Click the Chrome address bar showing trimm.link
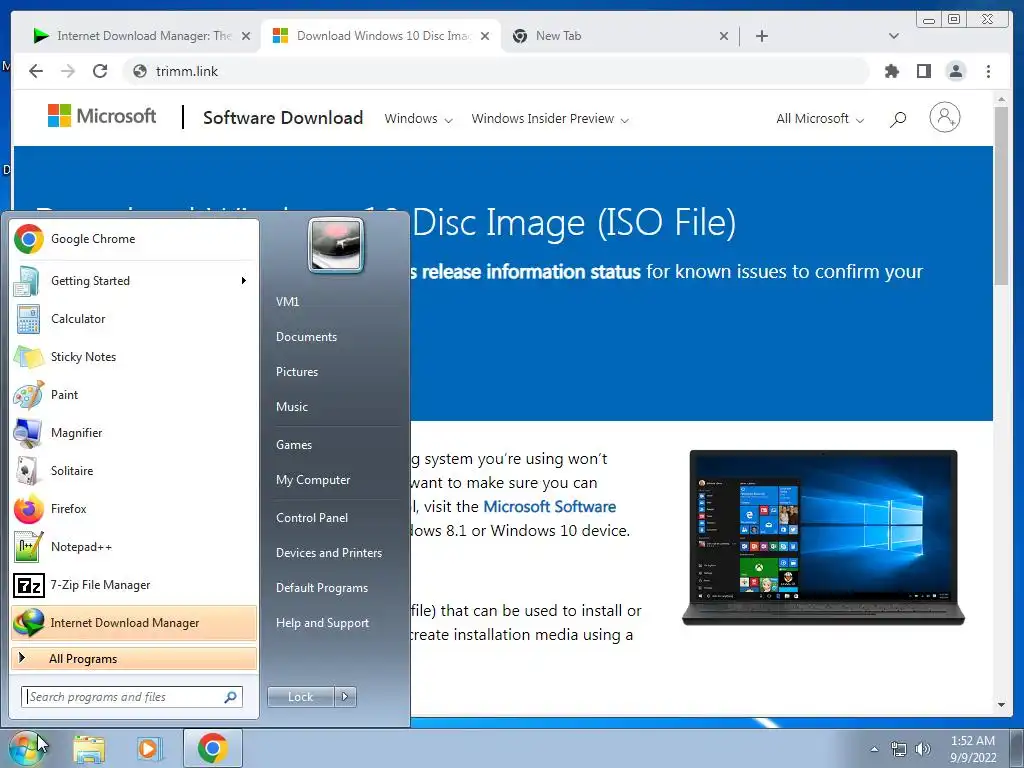The height and width of the screenshot is (768, 1024). pos(496,71)
